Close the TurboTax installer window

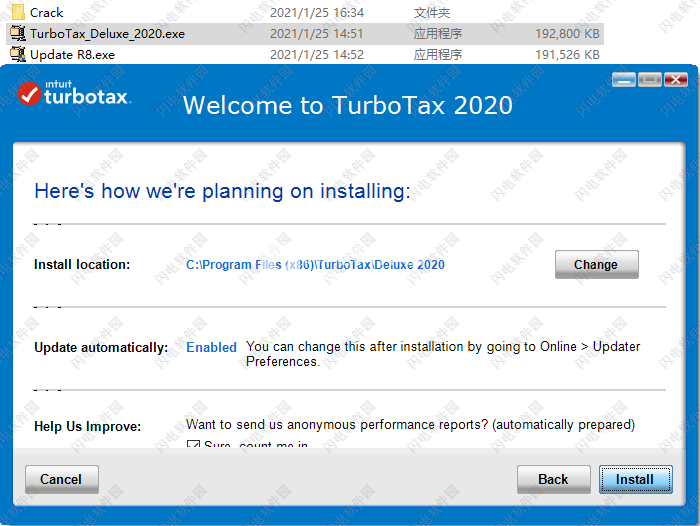[x=675, y=80]
